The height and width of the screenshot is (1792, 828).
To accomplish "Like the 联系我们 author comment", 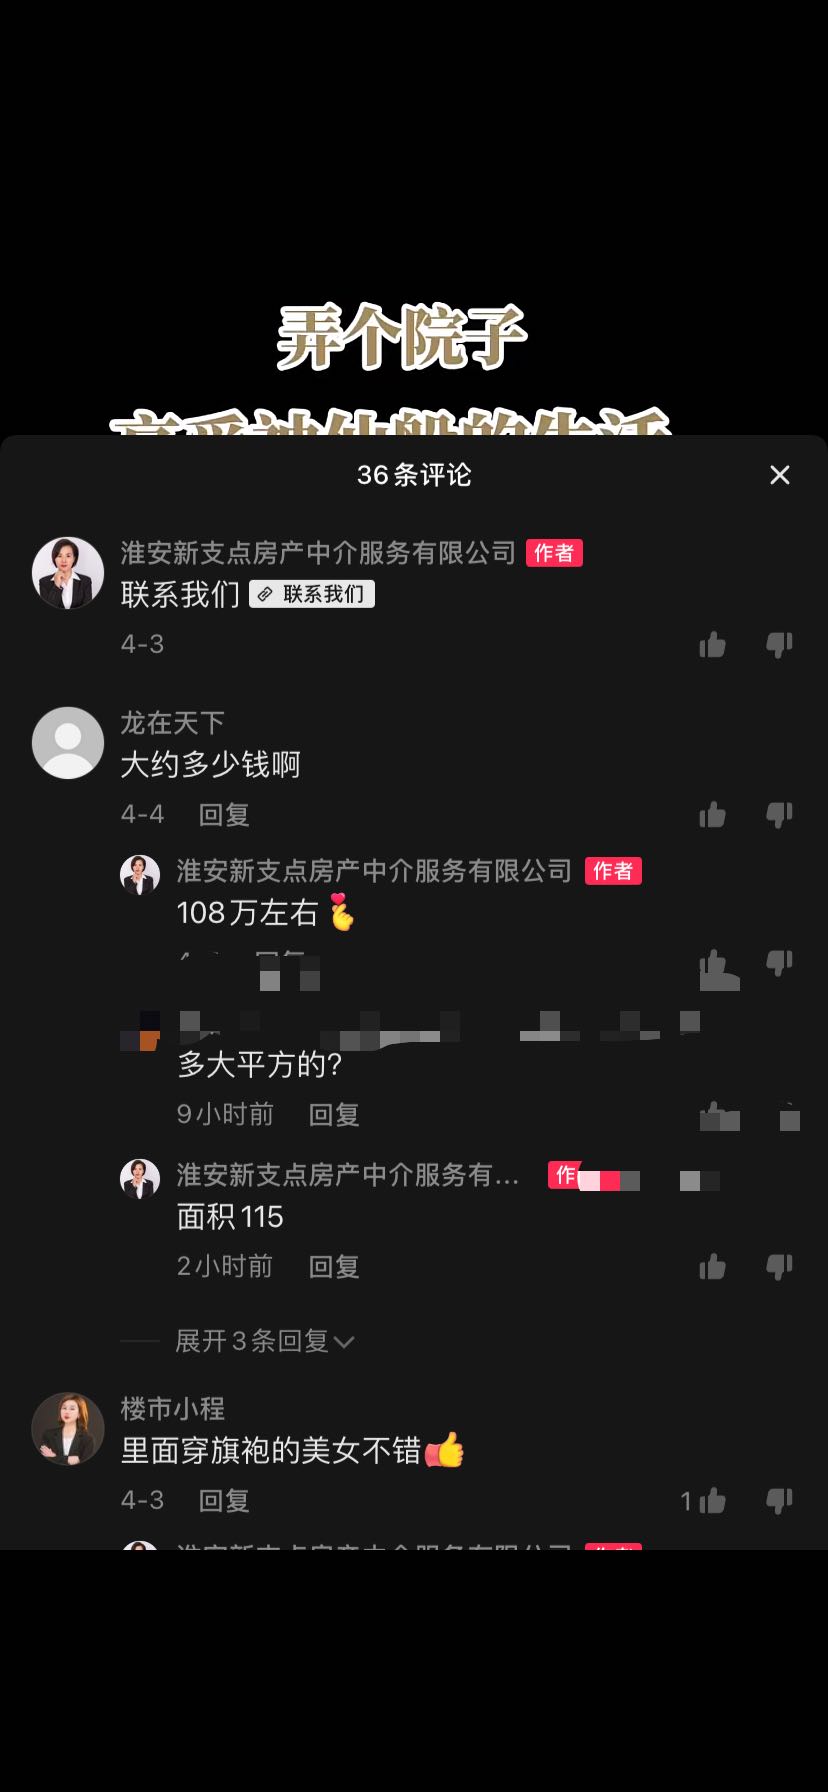I will coord(713,645).
